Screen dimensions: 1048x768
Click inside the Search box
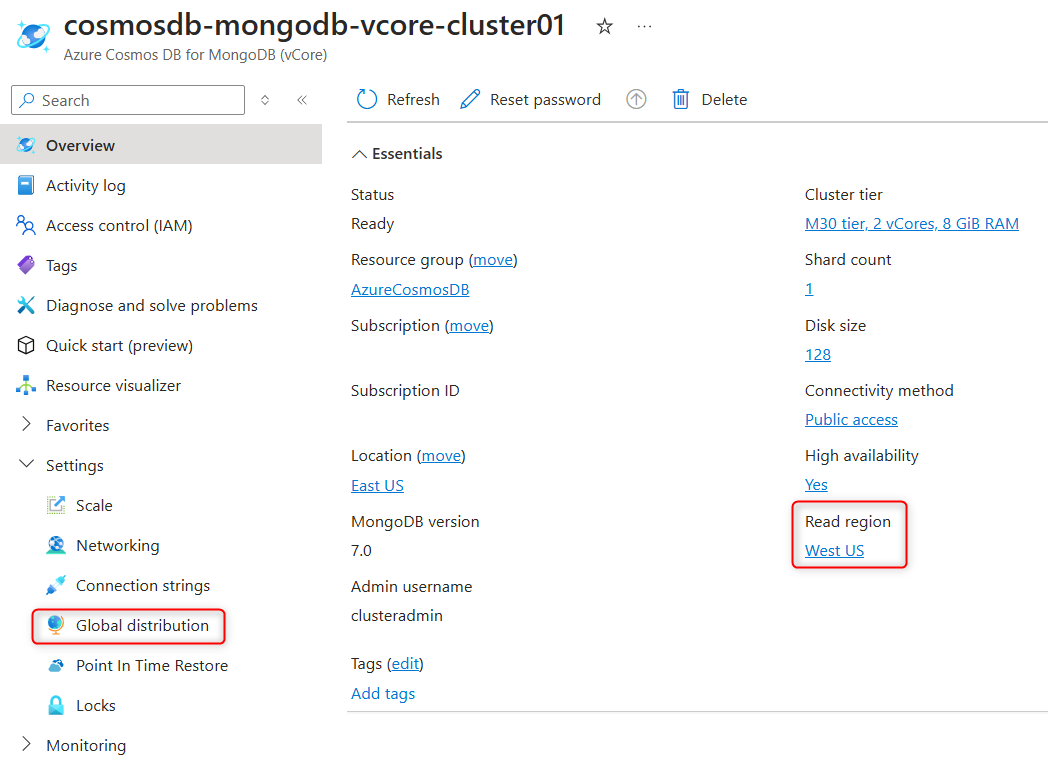pos(127,100)
